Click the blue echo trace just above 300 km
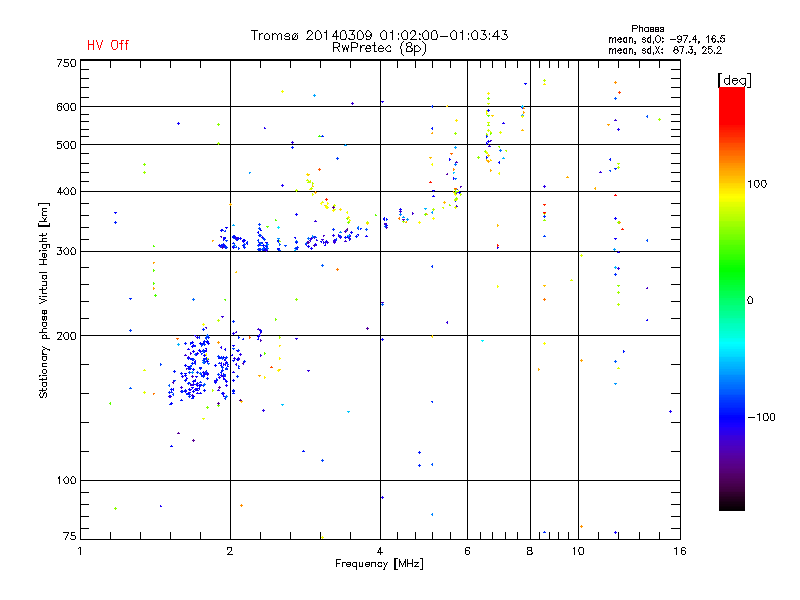Image resolution: width=800 pixels, height=600 pixels. click(291, 239)
